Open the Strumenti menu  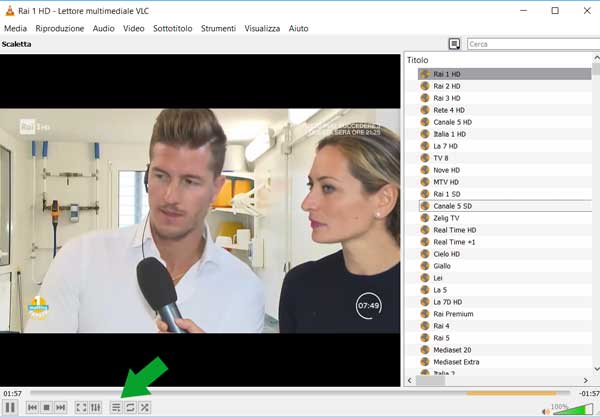[x=218, y=28]
